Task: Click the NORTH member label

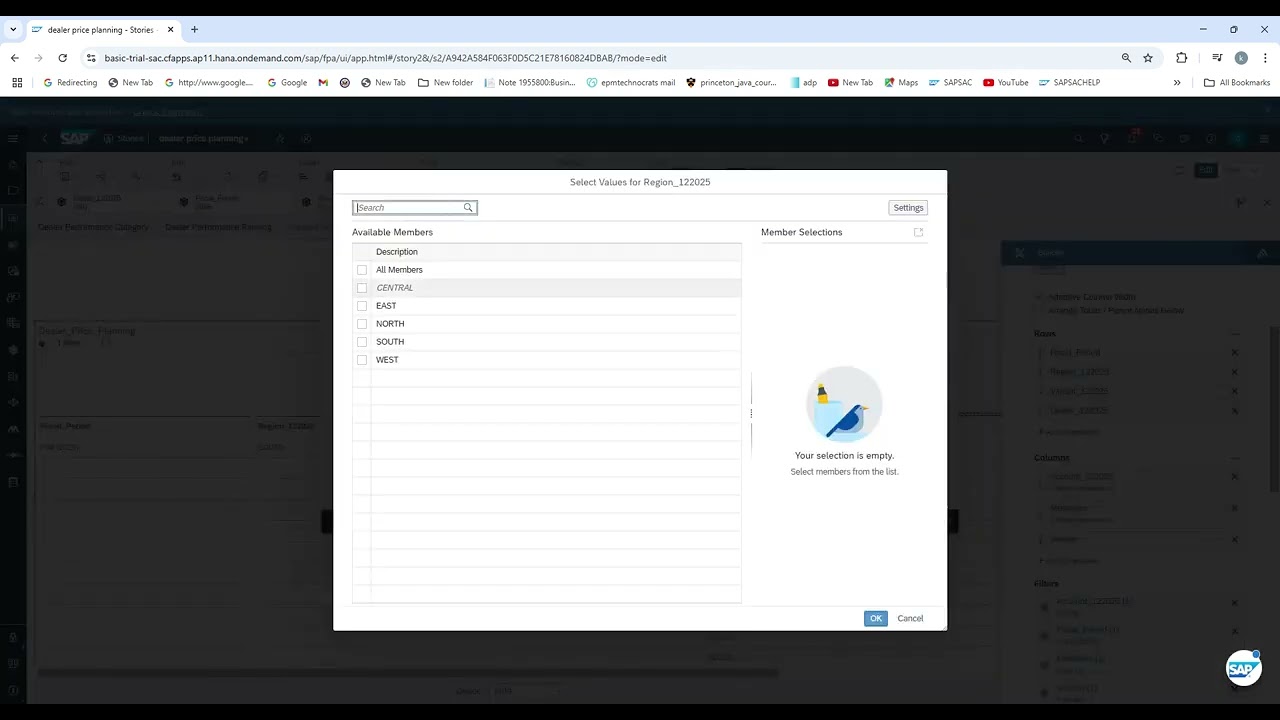Action: [x=390, y=324]
